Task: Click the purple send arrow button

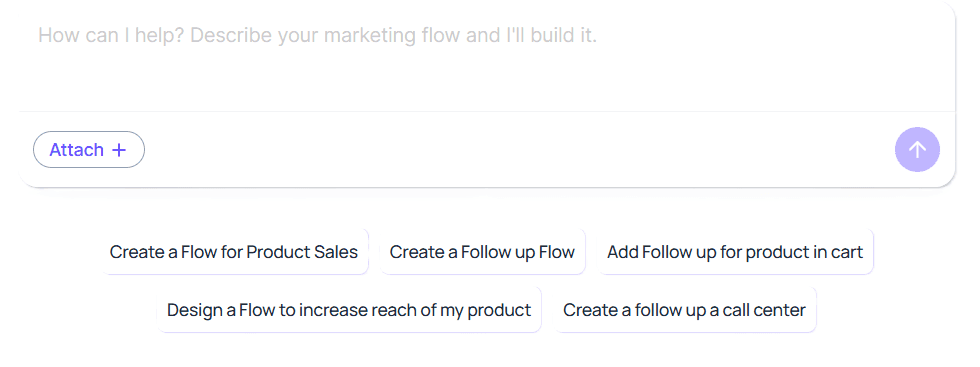Action: (917, 149)
